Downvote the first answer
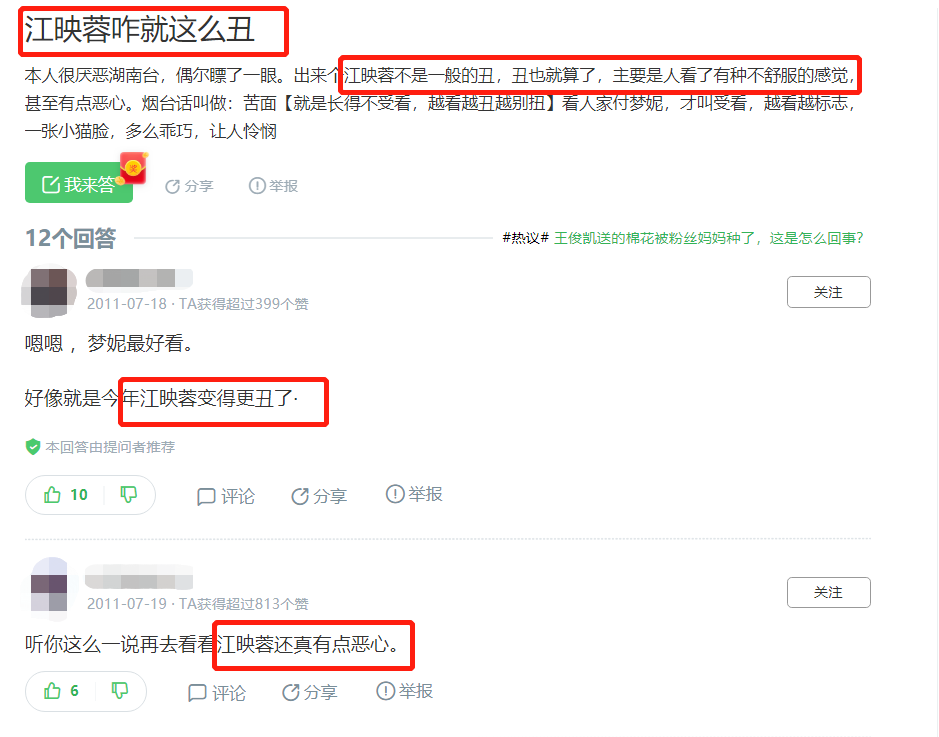 (129, 495)
